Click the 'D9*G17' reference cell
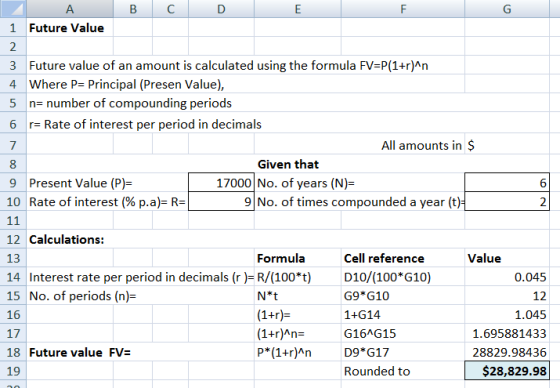560x388 pixels. coord(366,353)
